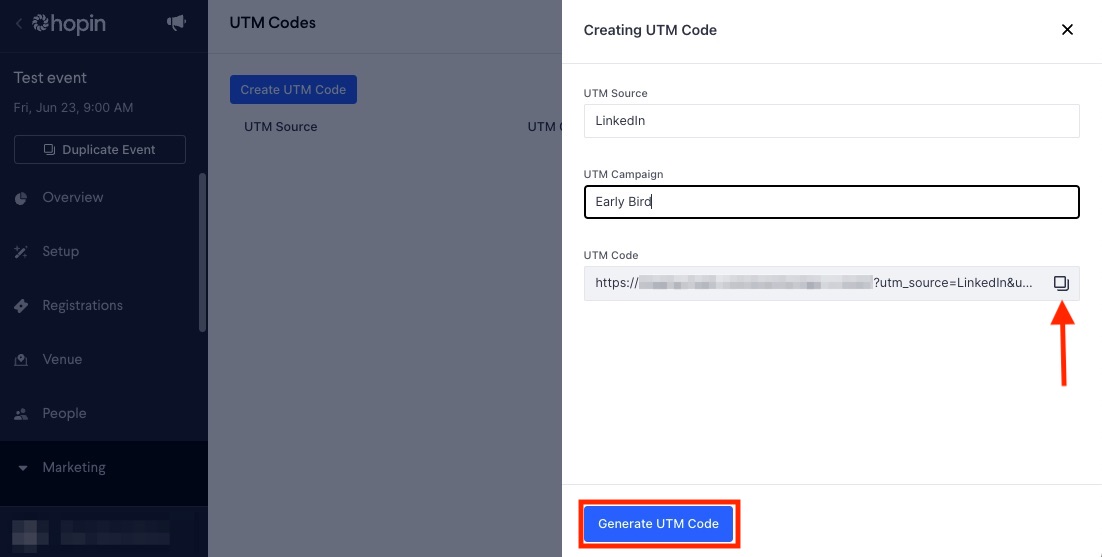Click into the UTM Campaign field

tap(831, 202)
